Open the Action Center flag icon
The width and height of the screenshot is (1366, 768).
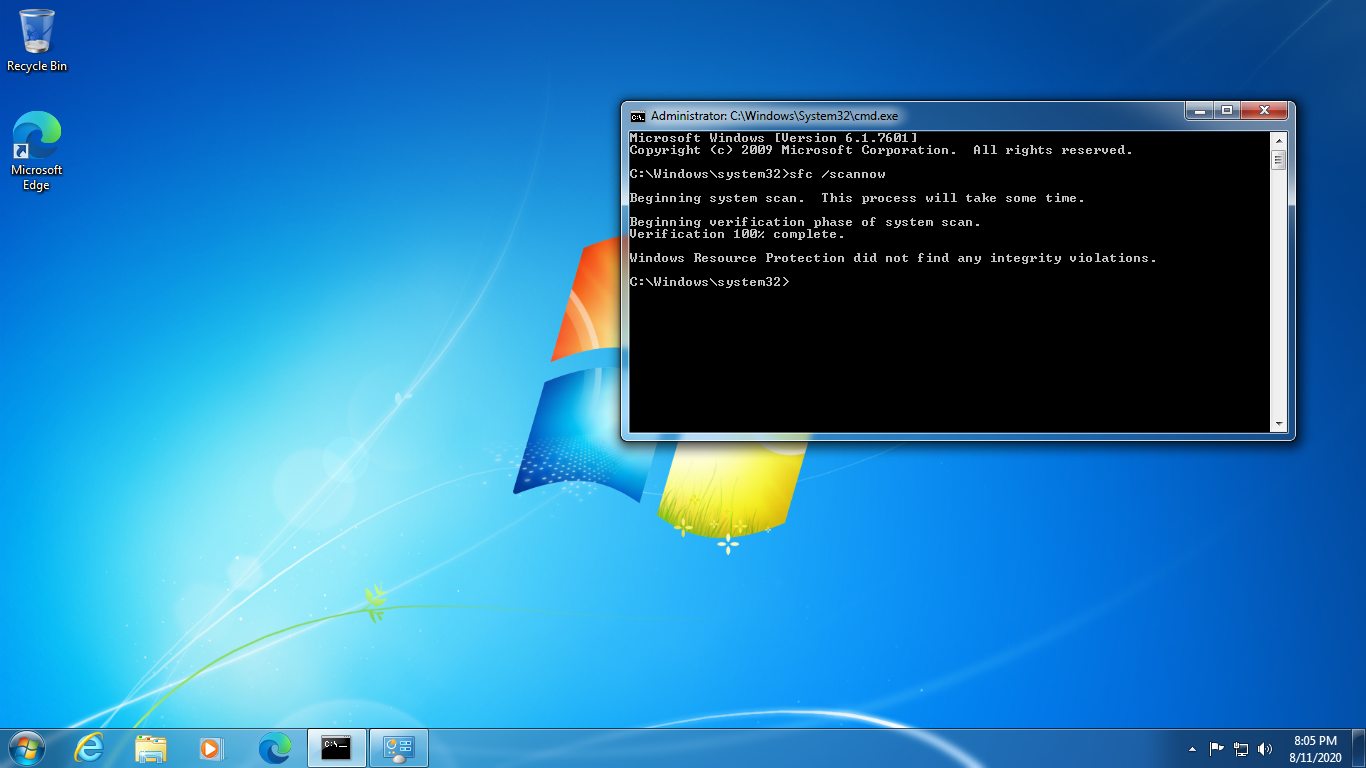click(x=1217, y=748)
